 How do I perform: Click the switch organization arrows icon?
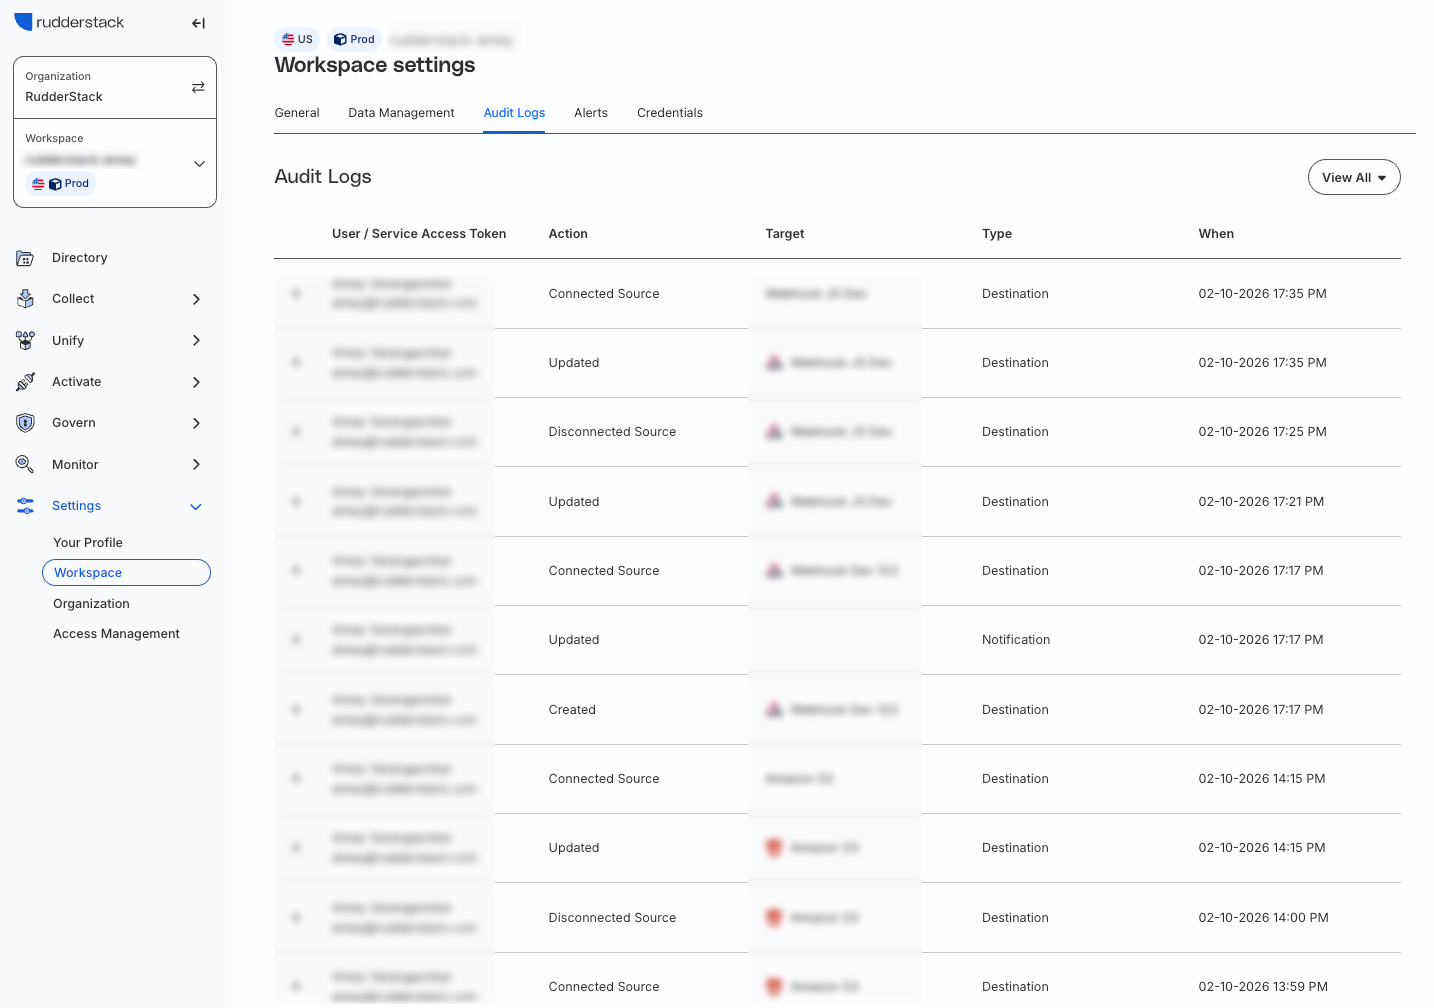pyautogui.click(x=198, y=87)
